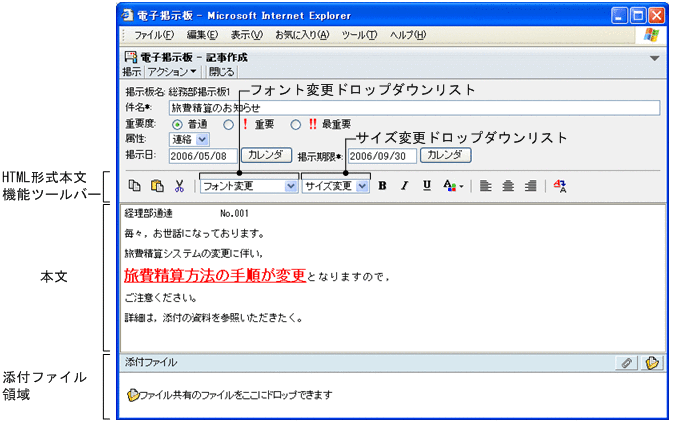Click the Cut scissors icon
Image resolution: width=673 pixels, height=423 pixels.
[179, 186]
